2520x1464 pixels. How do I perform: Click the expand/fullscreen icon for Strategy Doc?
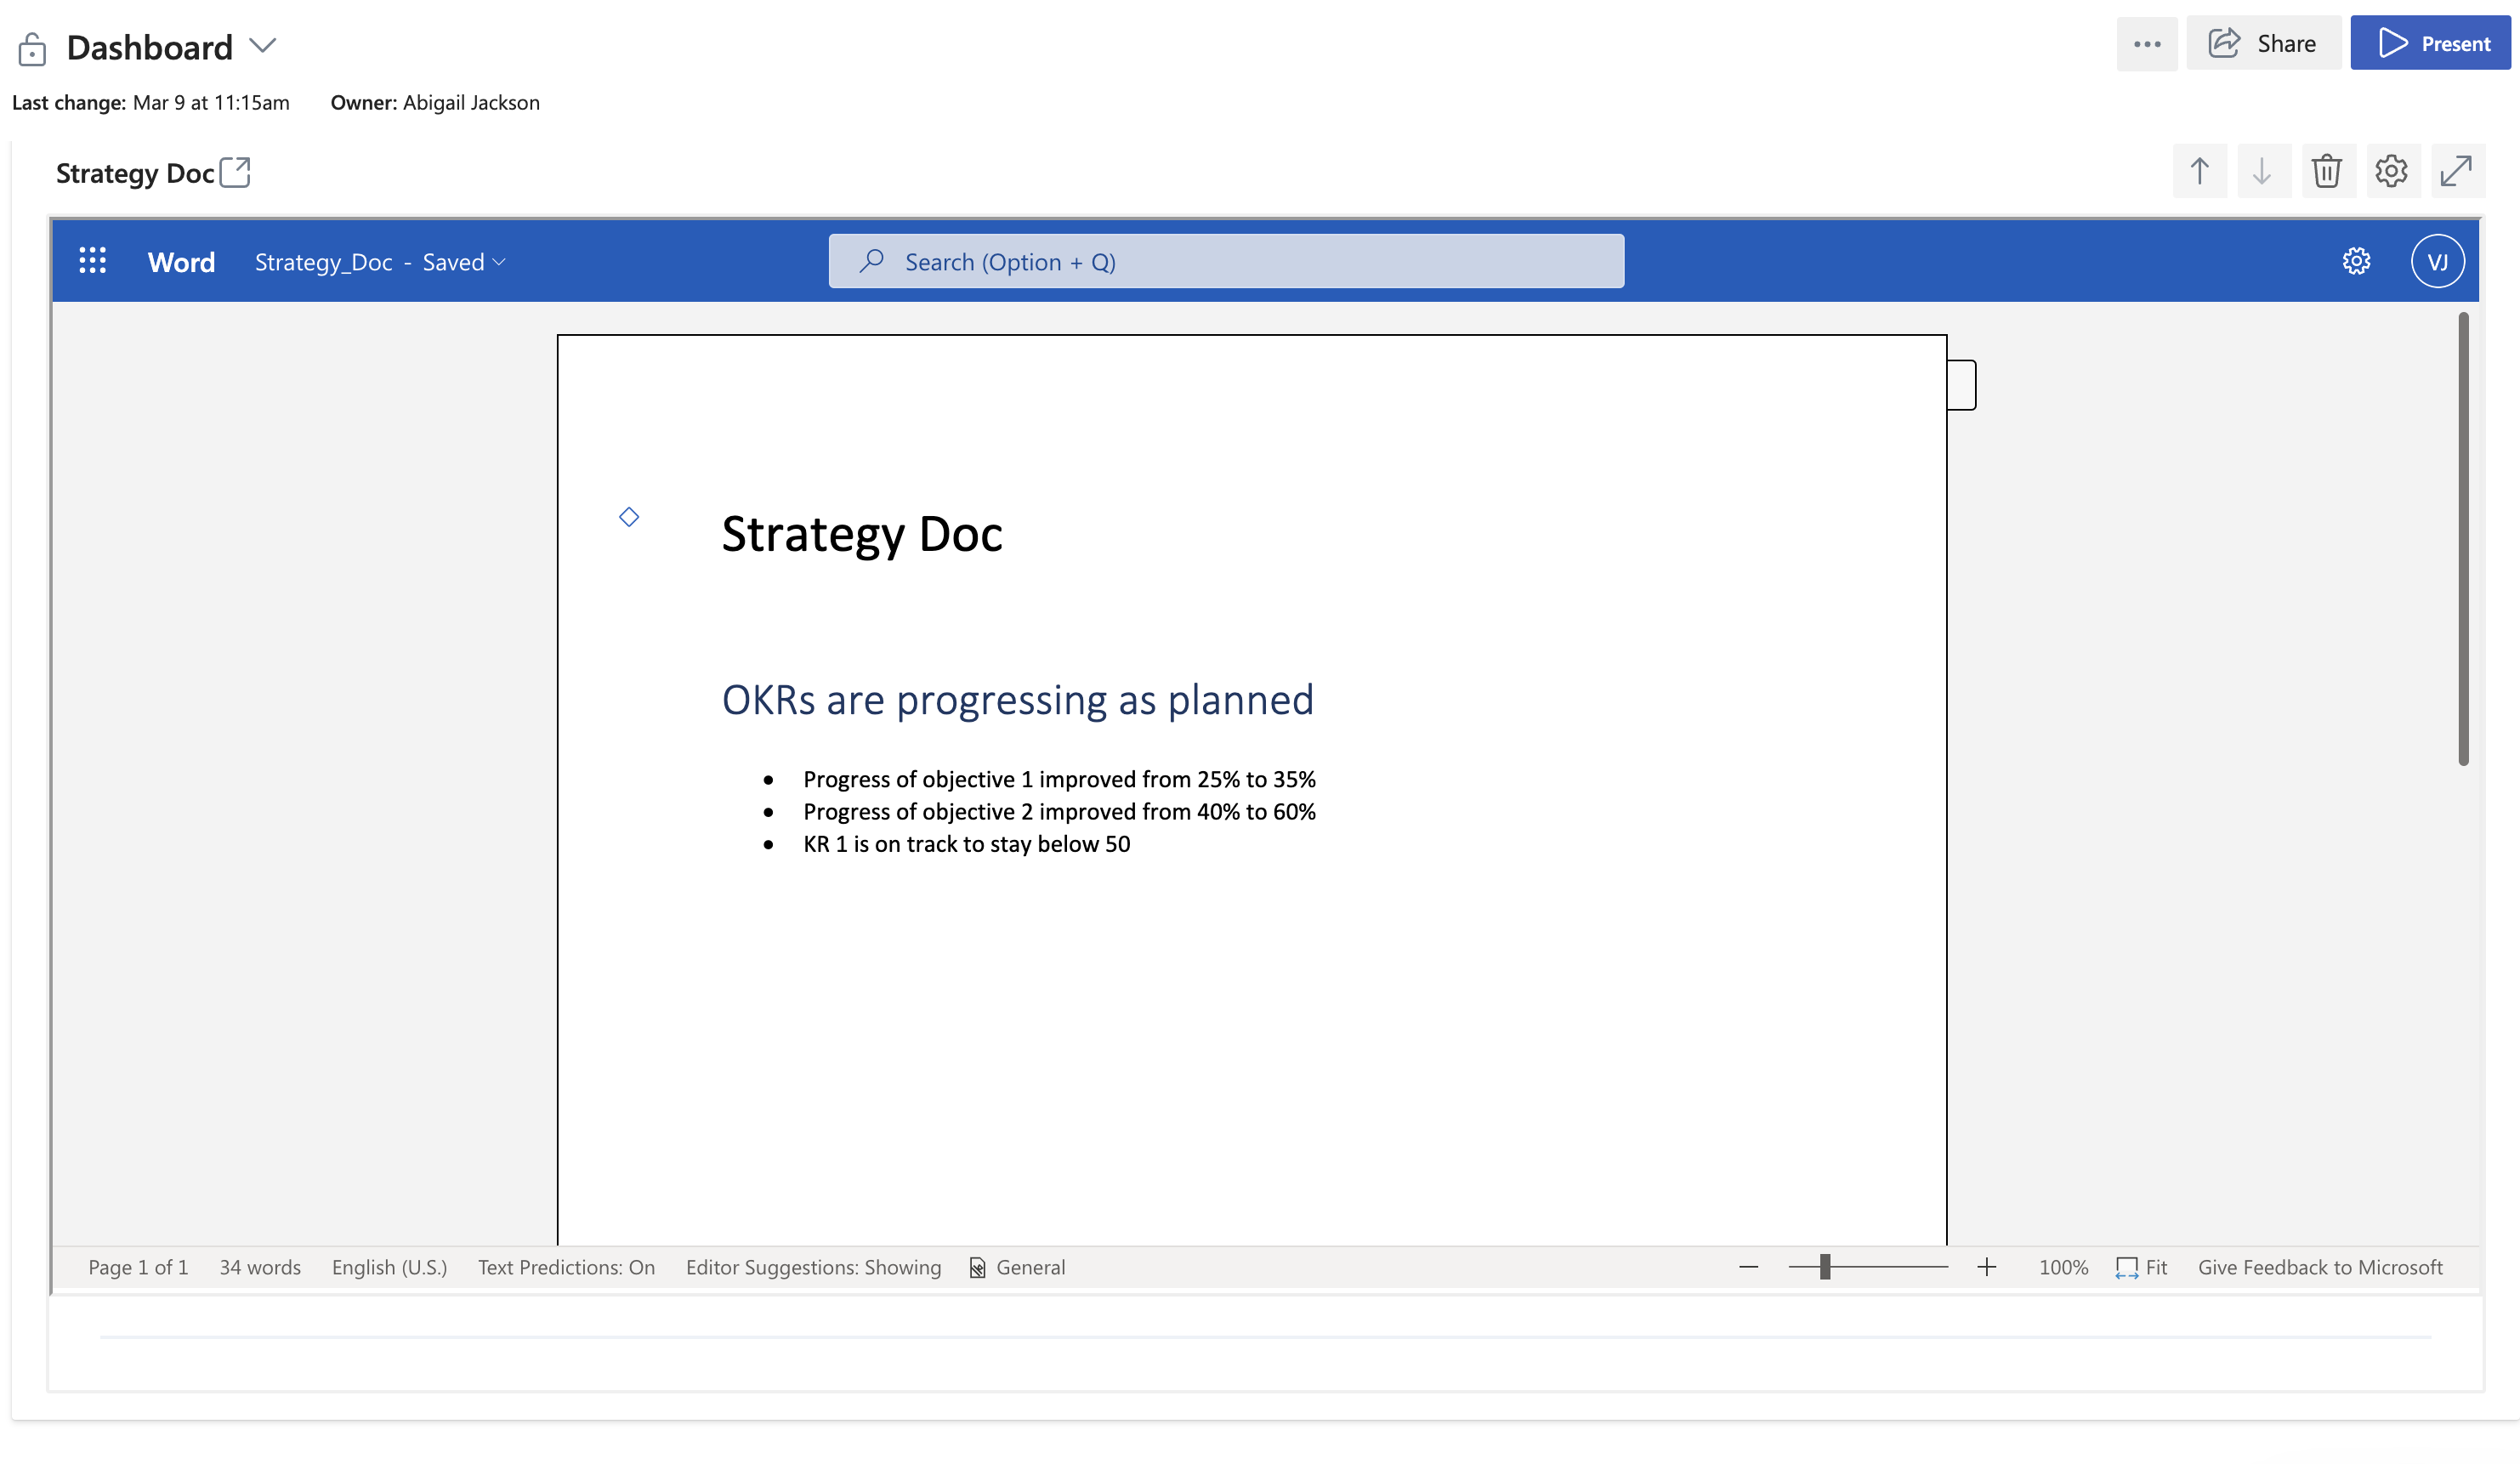tap(2454, 171)
